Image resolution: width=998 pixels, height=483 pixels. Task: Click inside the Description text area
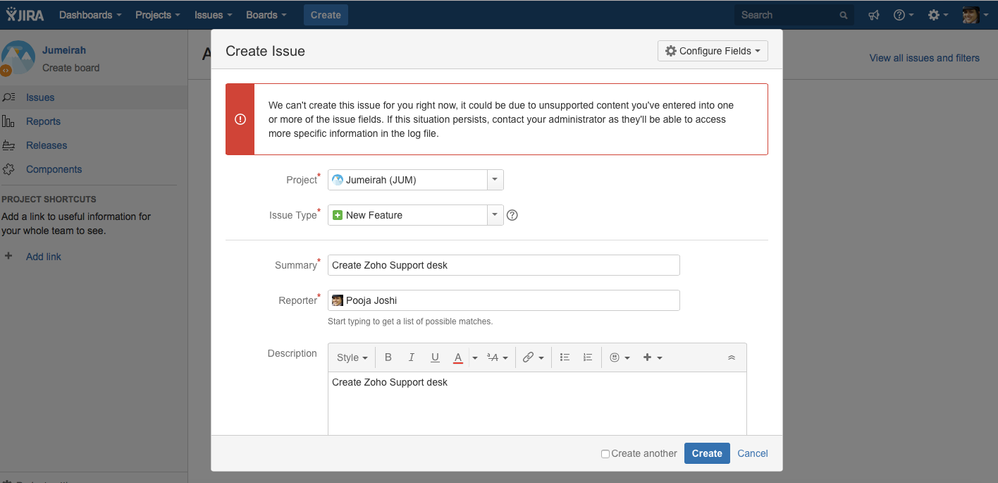coord(537,404)
